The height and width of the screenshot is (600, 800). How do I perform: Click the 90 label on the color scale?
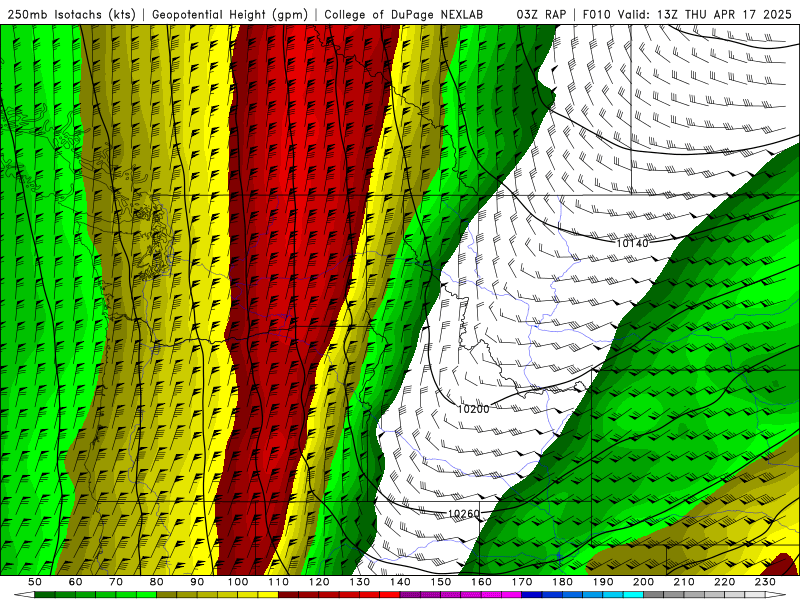tap(197, 582)
